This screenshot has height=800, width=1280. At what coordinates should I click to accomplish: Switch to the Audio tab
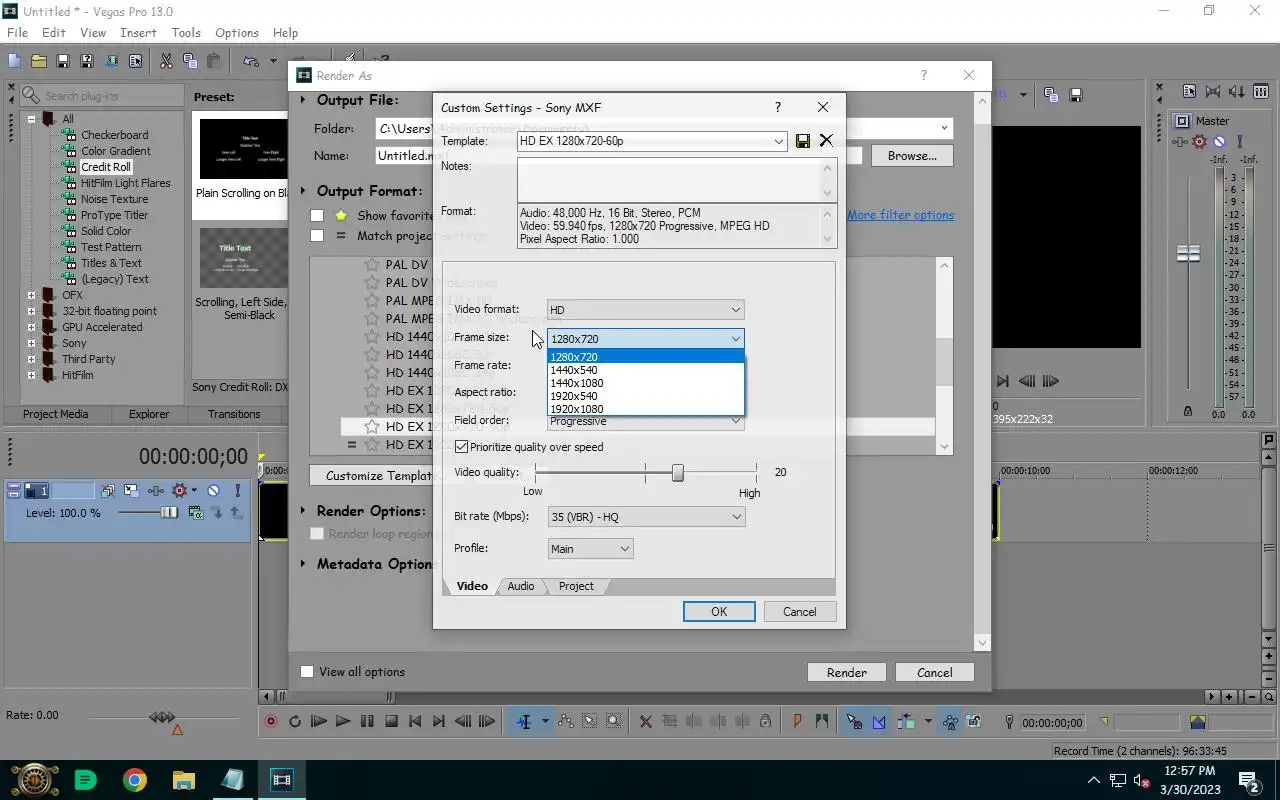pyautogui.click(x=520, y=586)
